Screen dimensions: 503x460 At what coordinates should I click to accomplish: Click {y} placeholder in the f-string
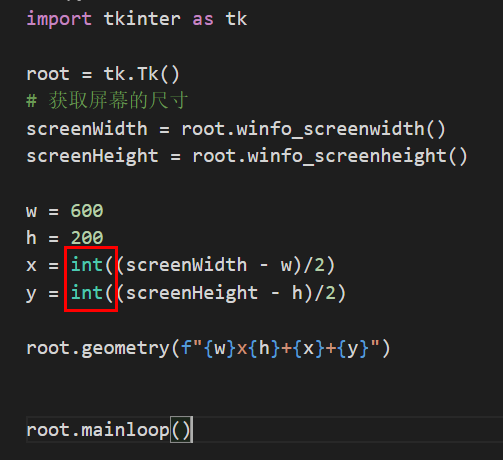pos(353,349)
